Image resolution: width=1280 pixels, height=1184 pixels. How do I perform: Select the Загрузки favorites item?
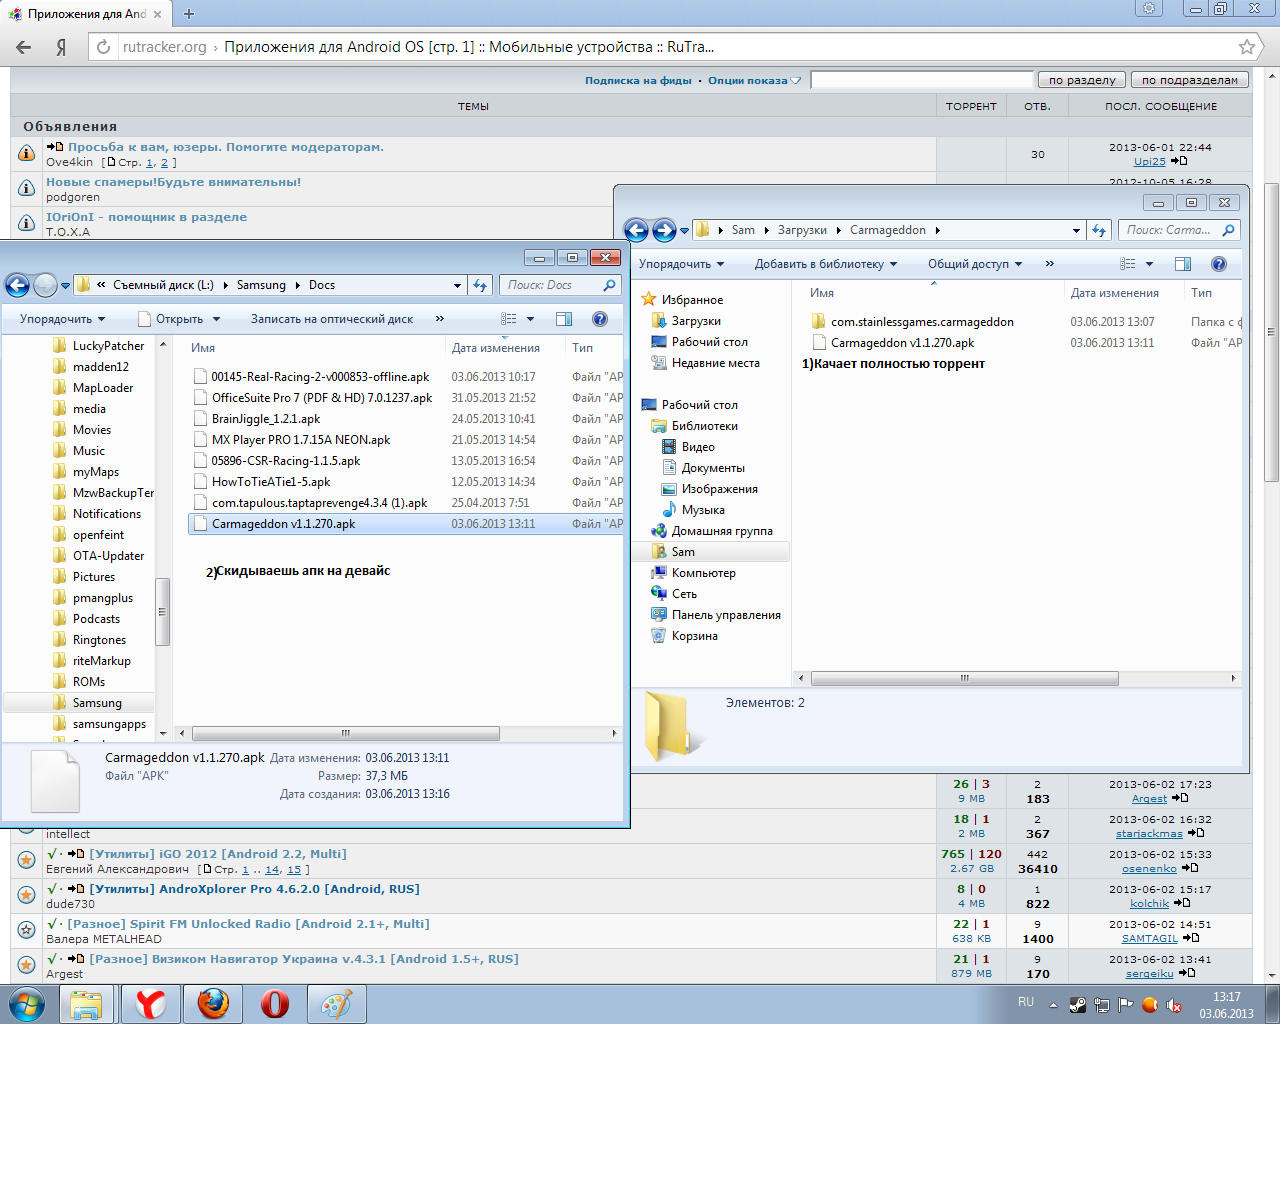(696, 321)
